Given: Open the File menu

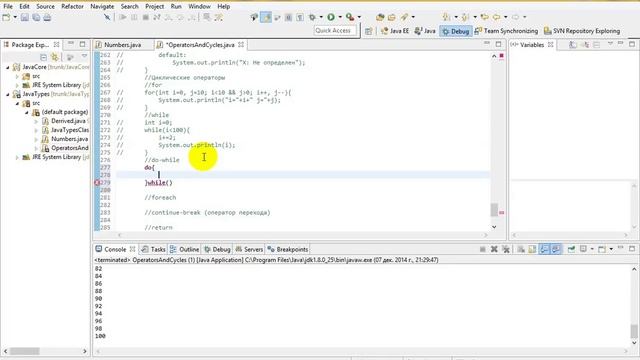Looking at the screenshot, I should coord(8,7).
